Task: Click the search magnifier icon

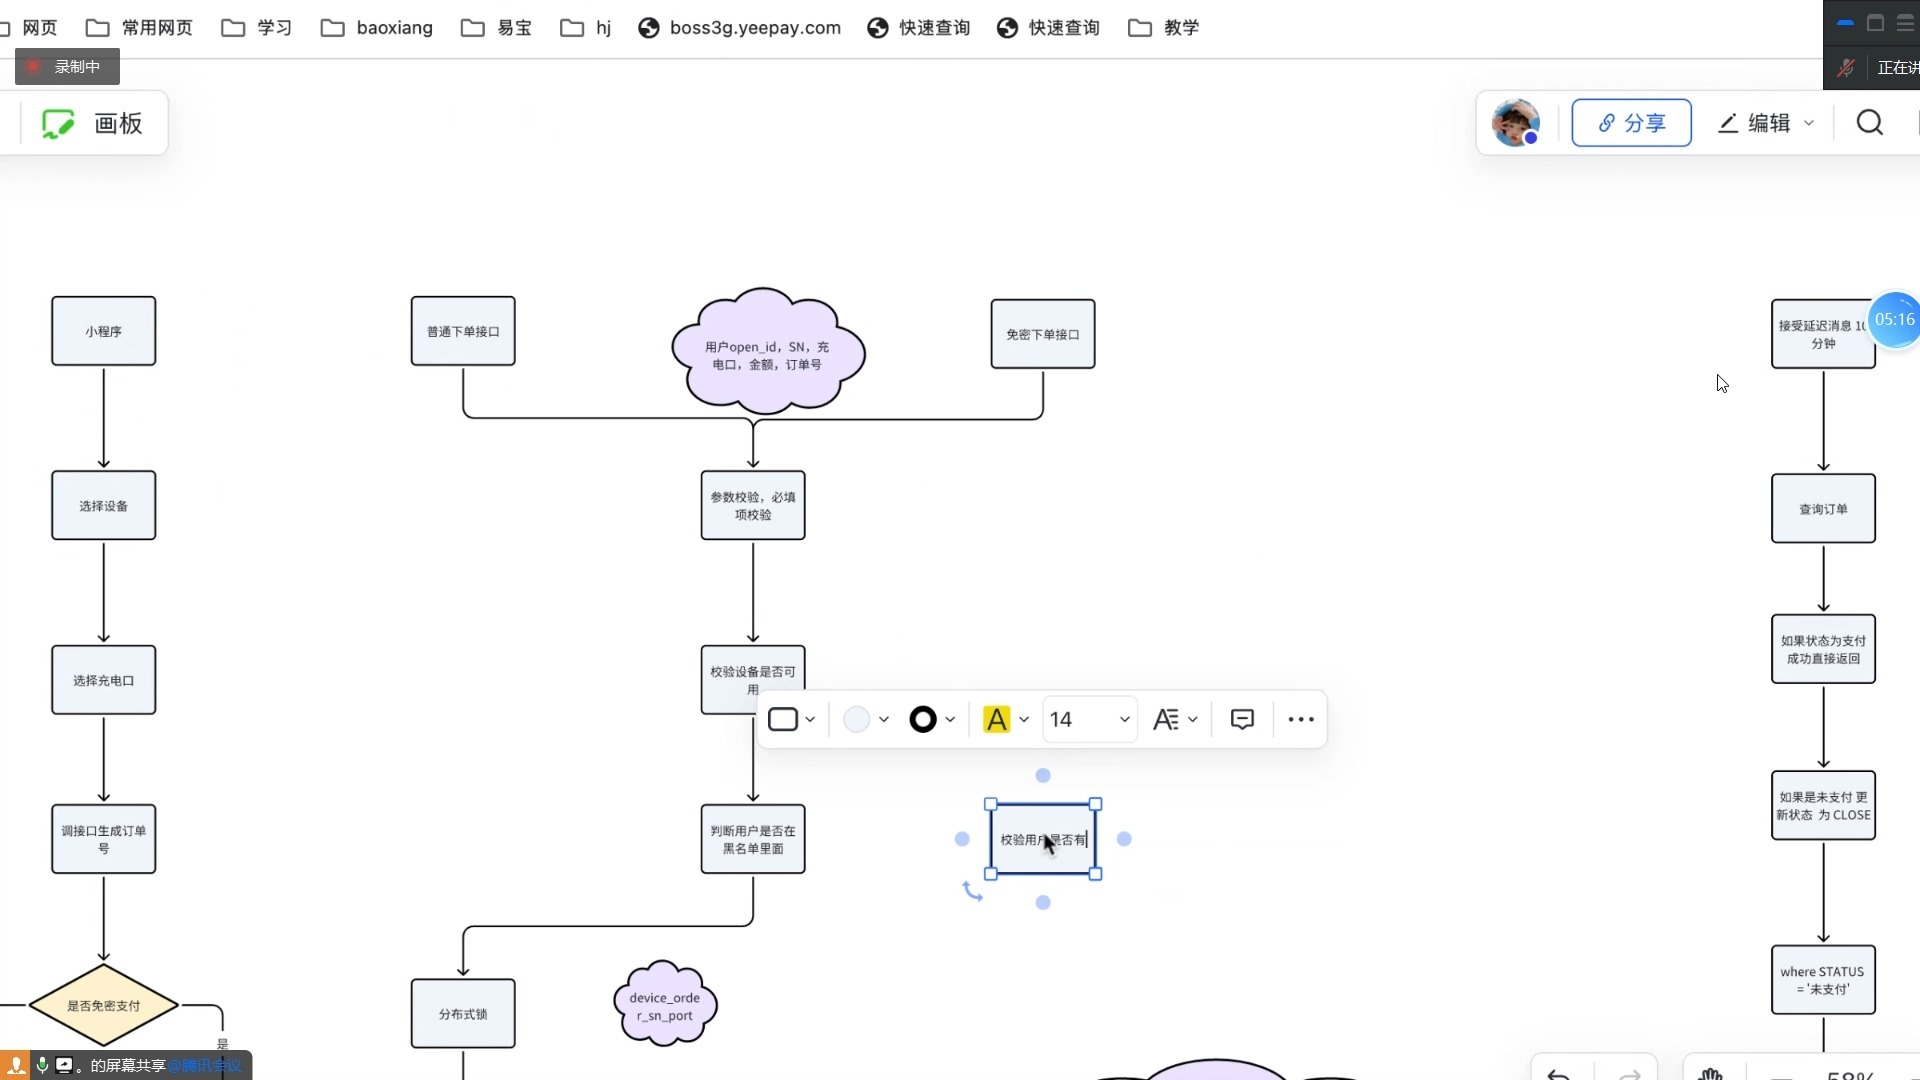Action: 1869,123
